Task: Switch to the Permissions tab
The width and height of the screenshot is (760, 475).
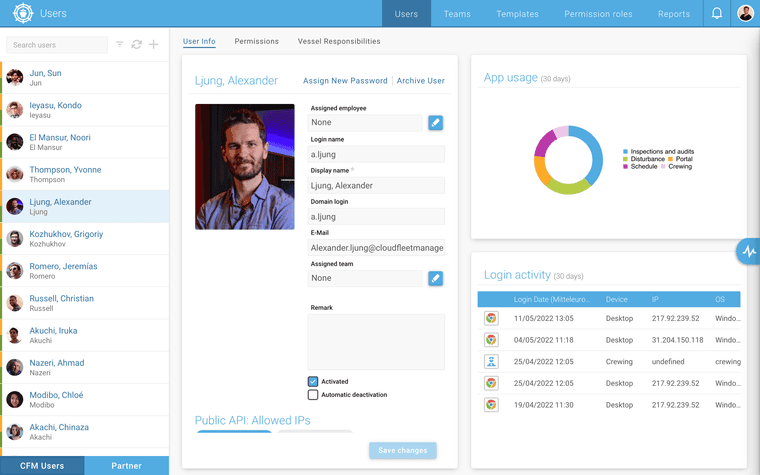Action: 256,41
